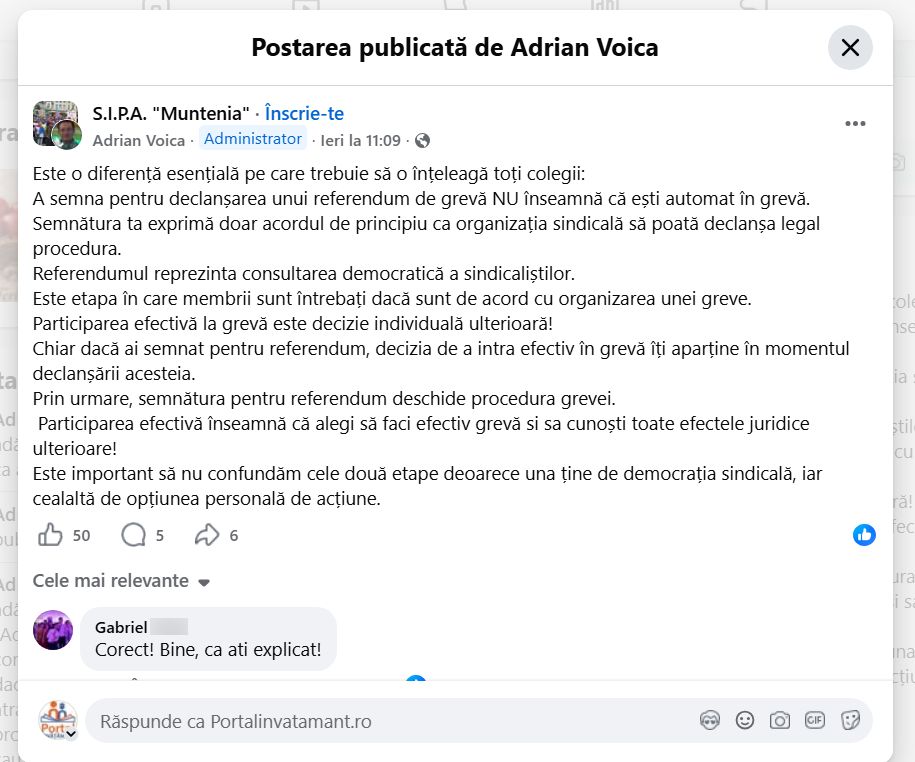Expand the 'Cele mai relevante' comment sorting

[121, 581]
